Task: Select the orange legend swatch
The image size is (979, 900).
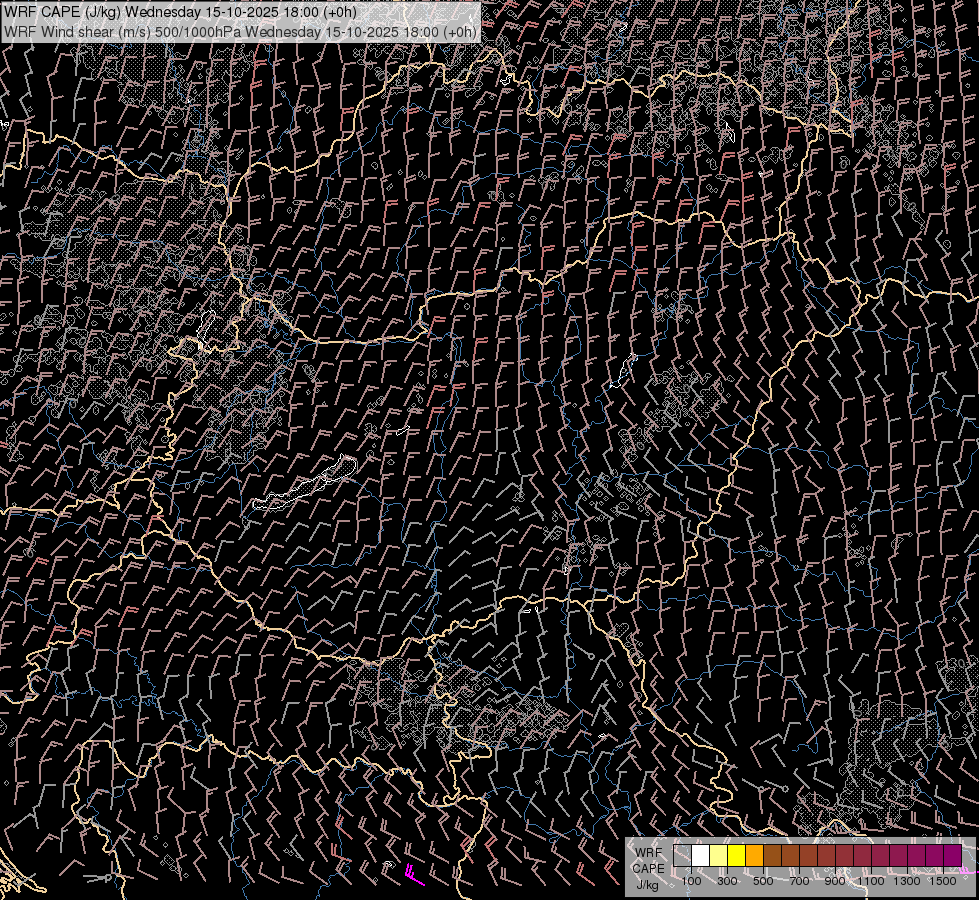Action: 754,856
